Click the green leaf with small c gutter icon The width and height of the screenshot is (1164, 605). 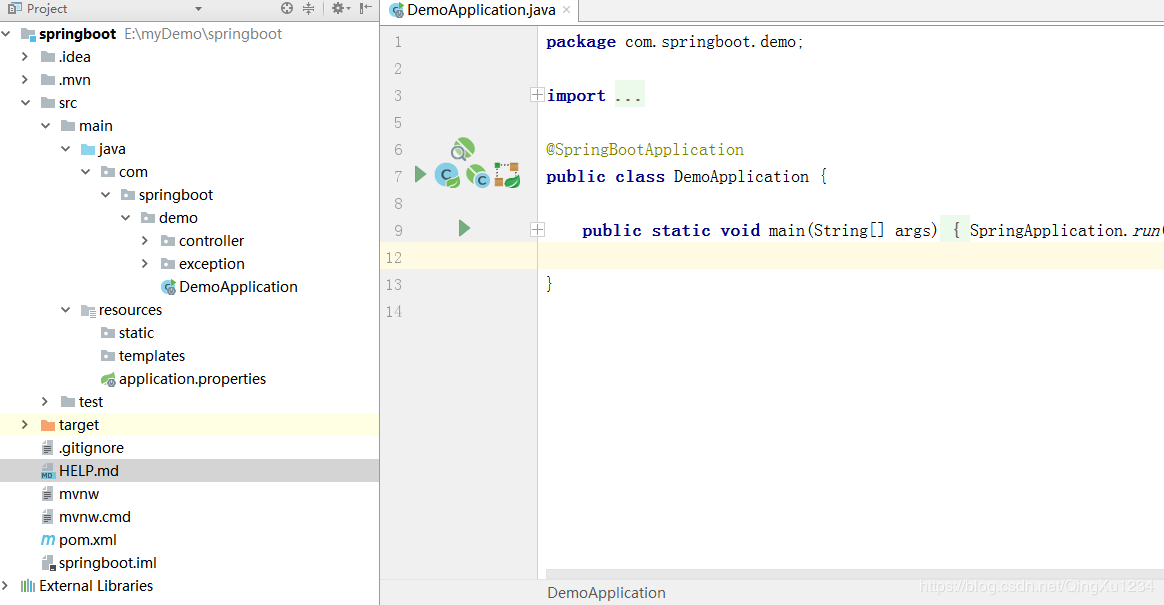pyautogui.click(x=477, y=176)
